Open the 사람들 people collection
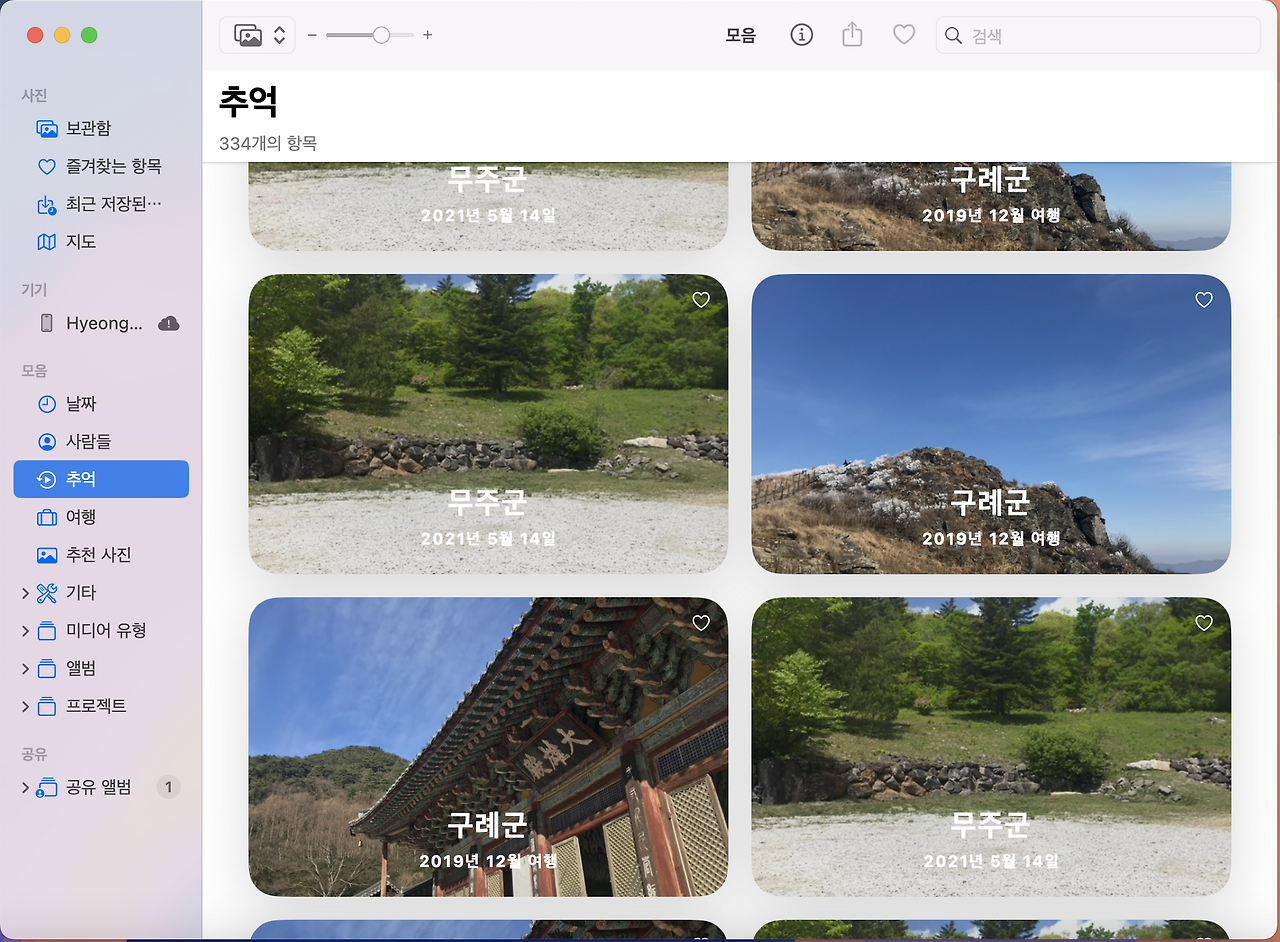Screen dimensions: 1280x942 point(101,442)
